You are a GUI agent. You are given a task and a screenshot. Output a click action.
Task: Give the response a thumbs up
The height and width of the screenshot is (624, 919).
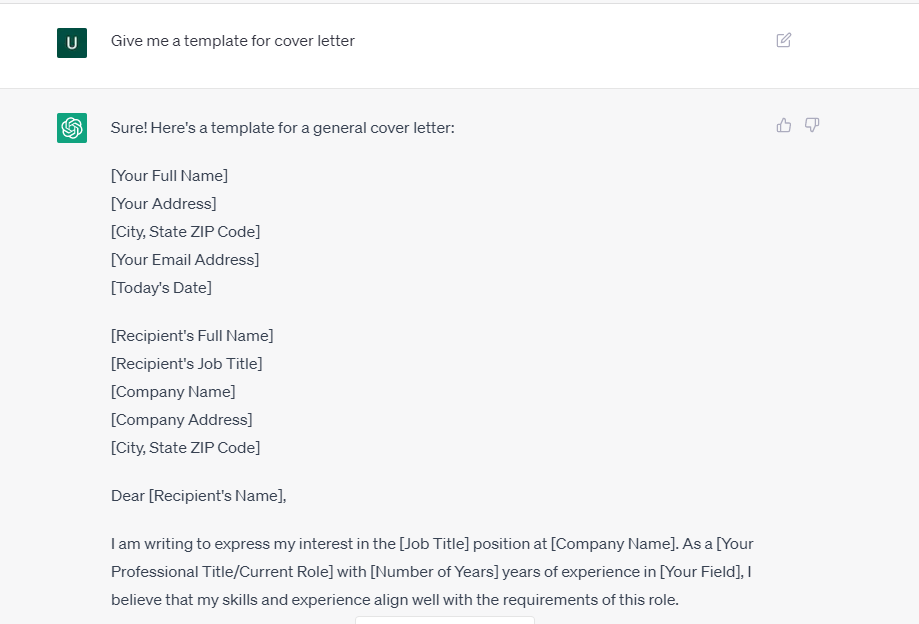pyautogui.click(x=784, y=125)
